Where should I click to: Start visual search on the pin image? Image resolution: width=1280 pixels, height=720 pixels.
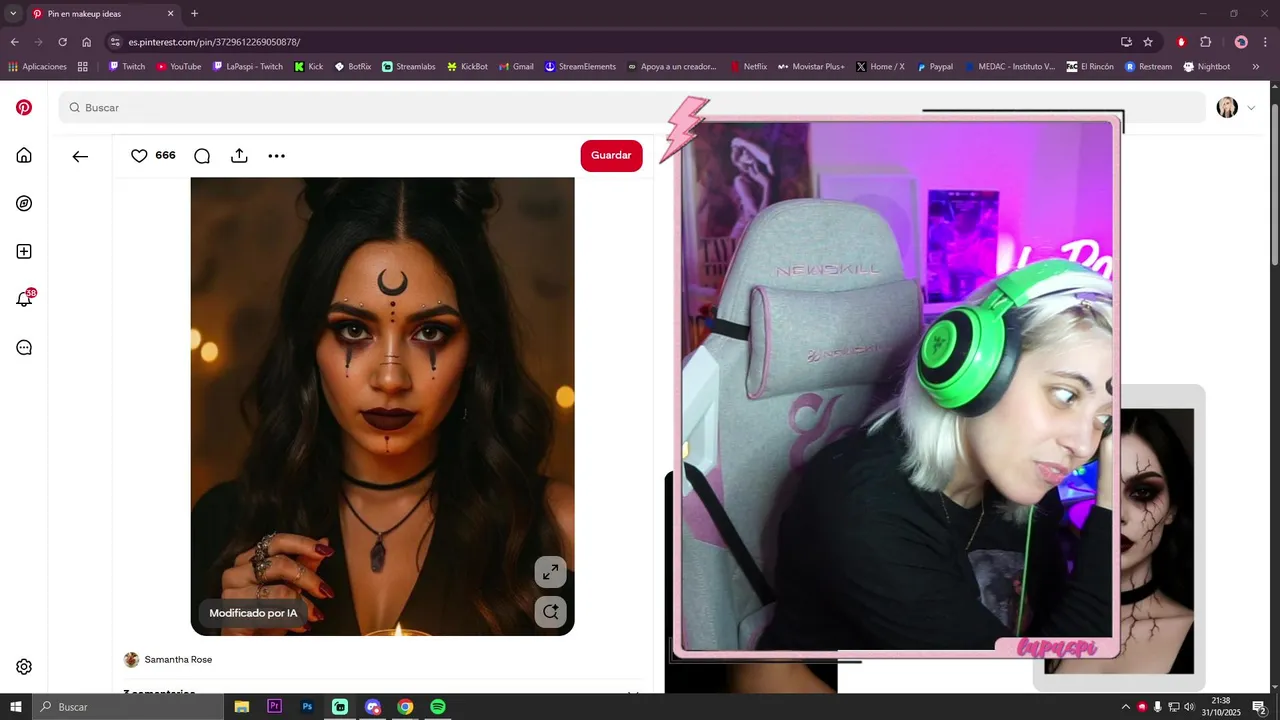pyautogui.click(x=551, y=612)
